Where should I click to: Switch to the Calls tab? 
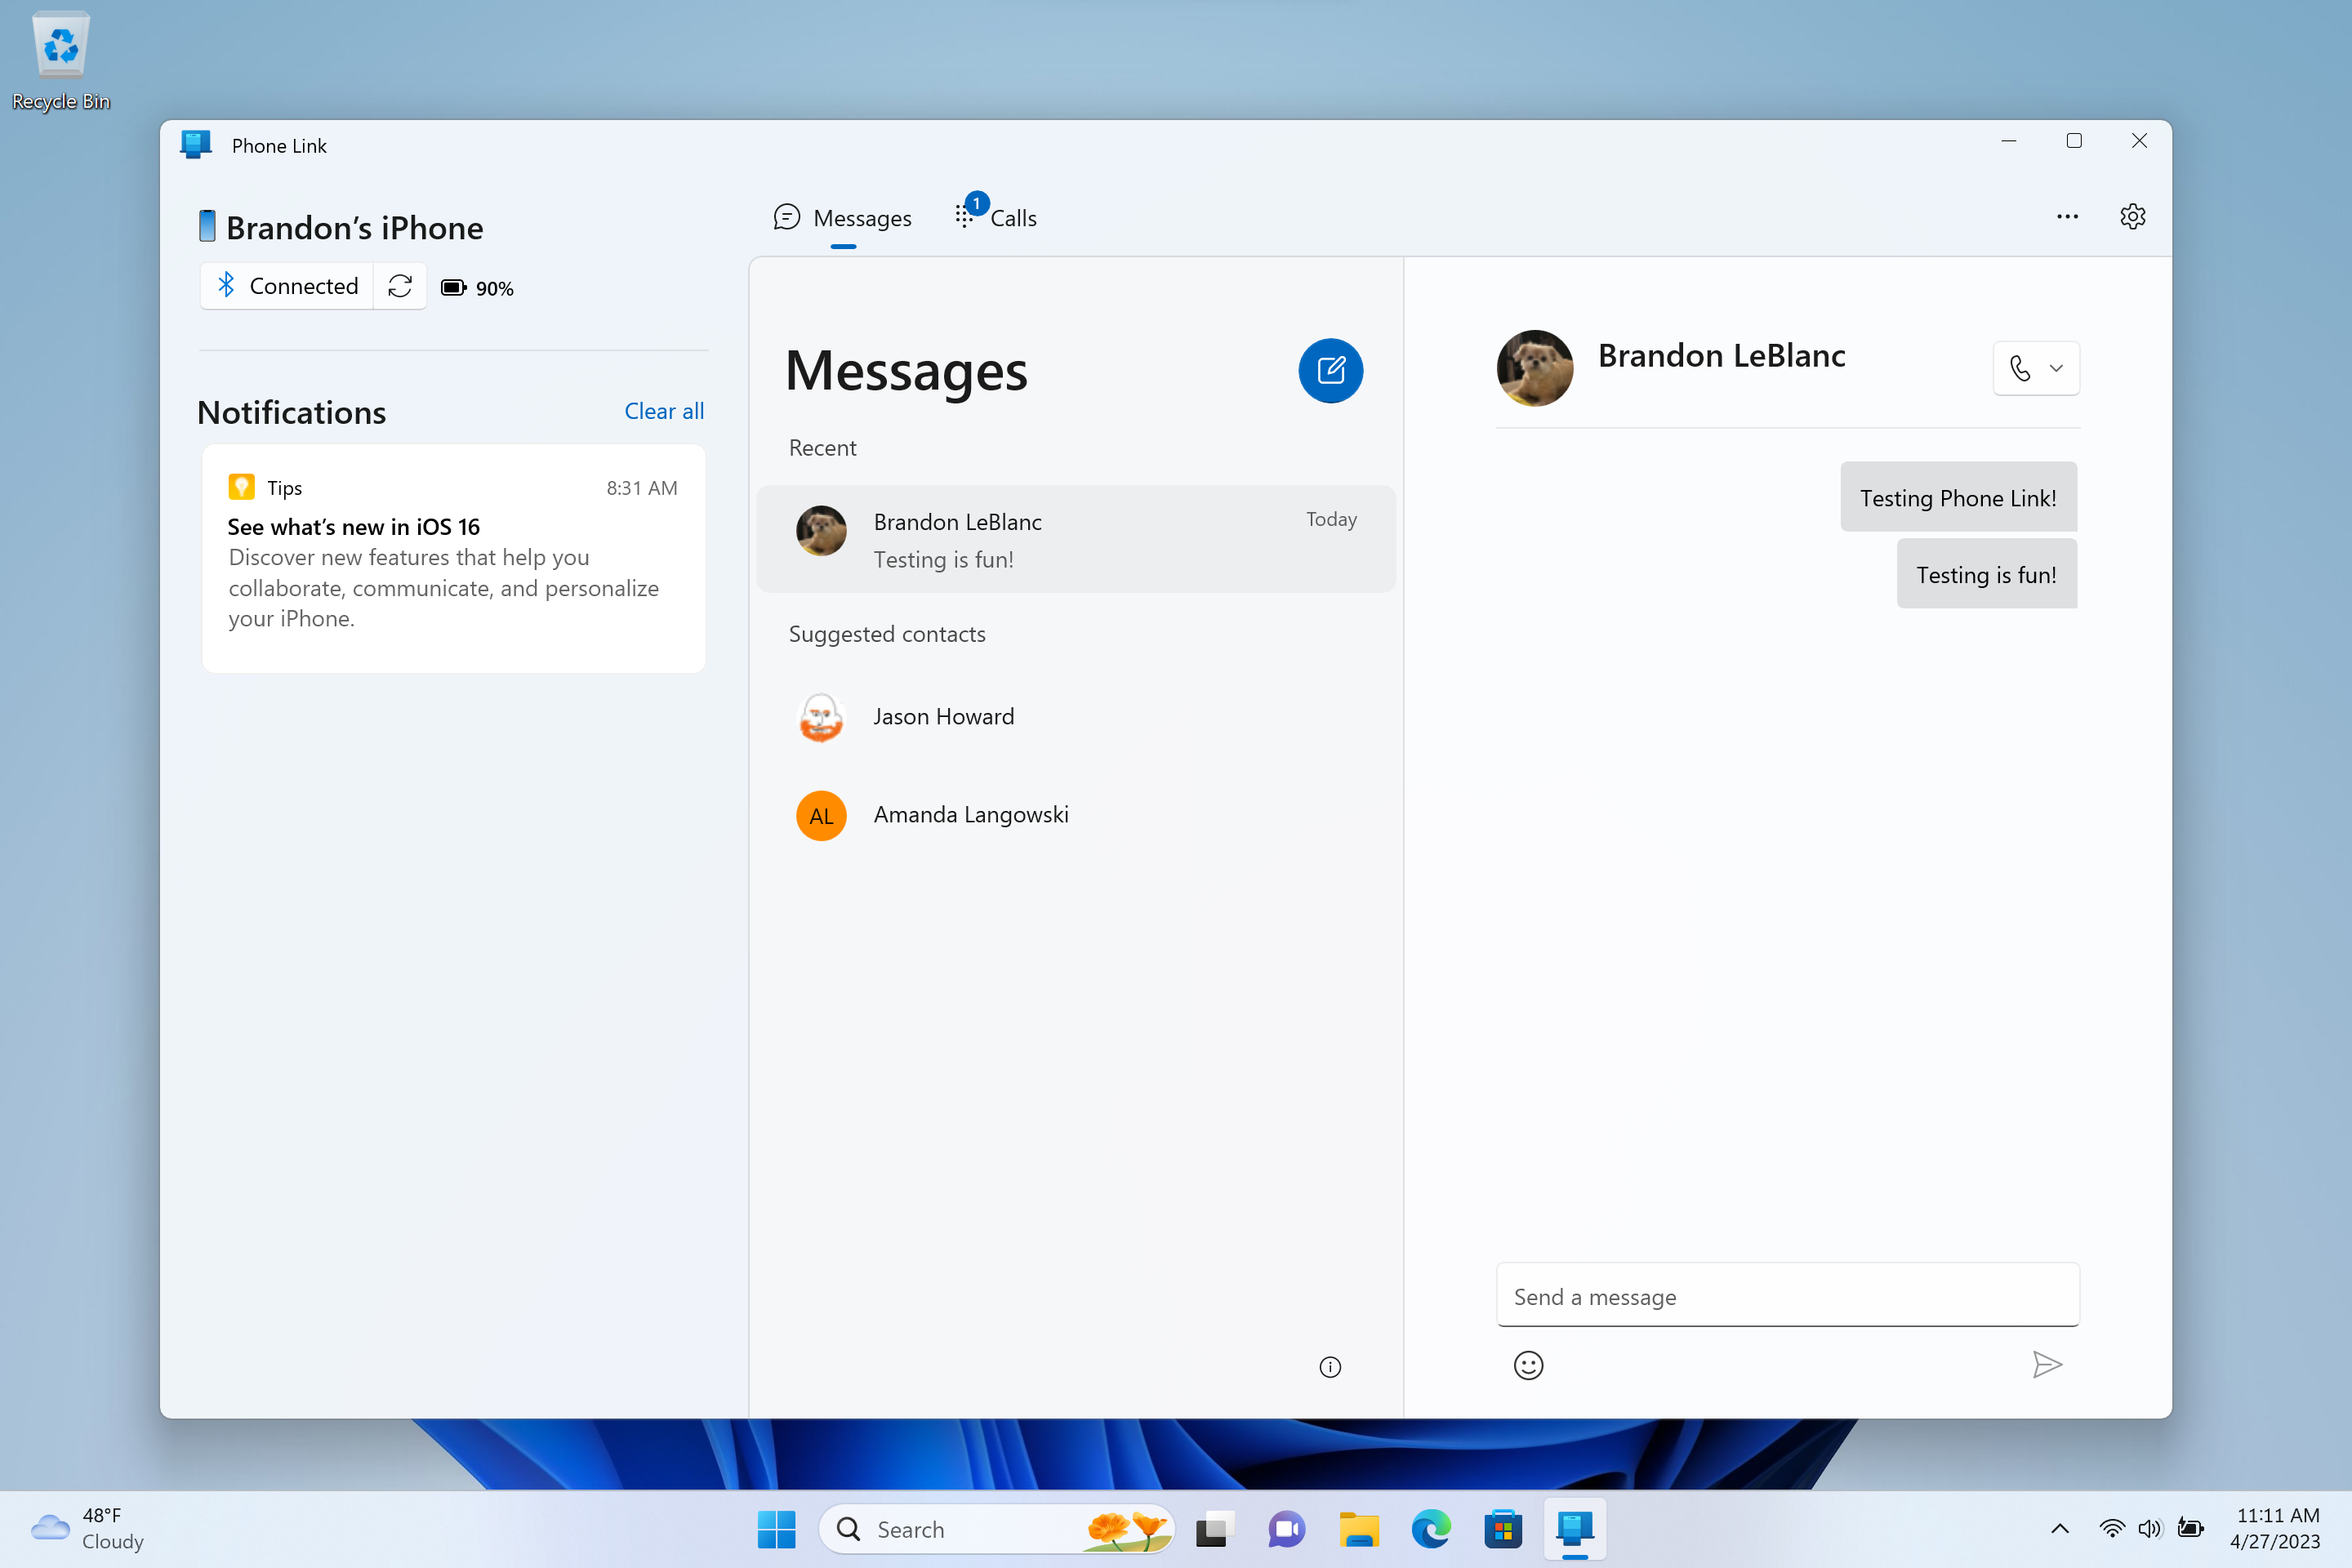click(997, 217)
